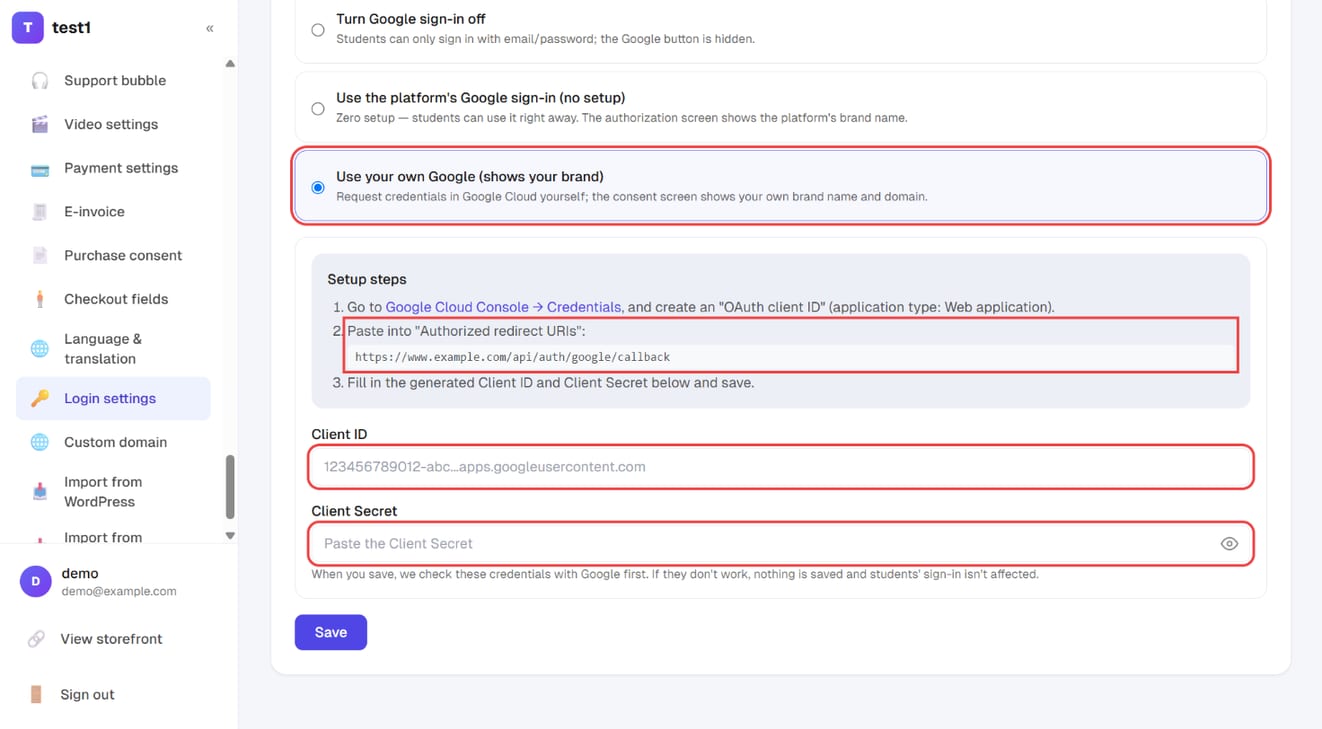
Task: Click the document icon beside Purchase consent
Action: pos(40,256)
